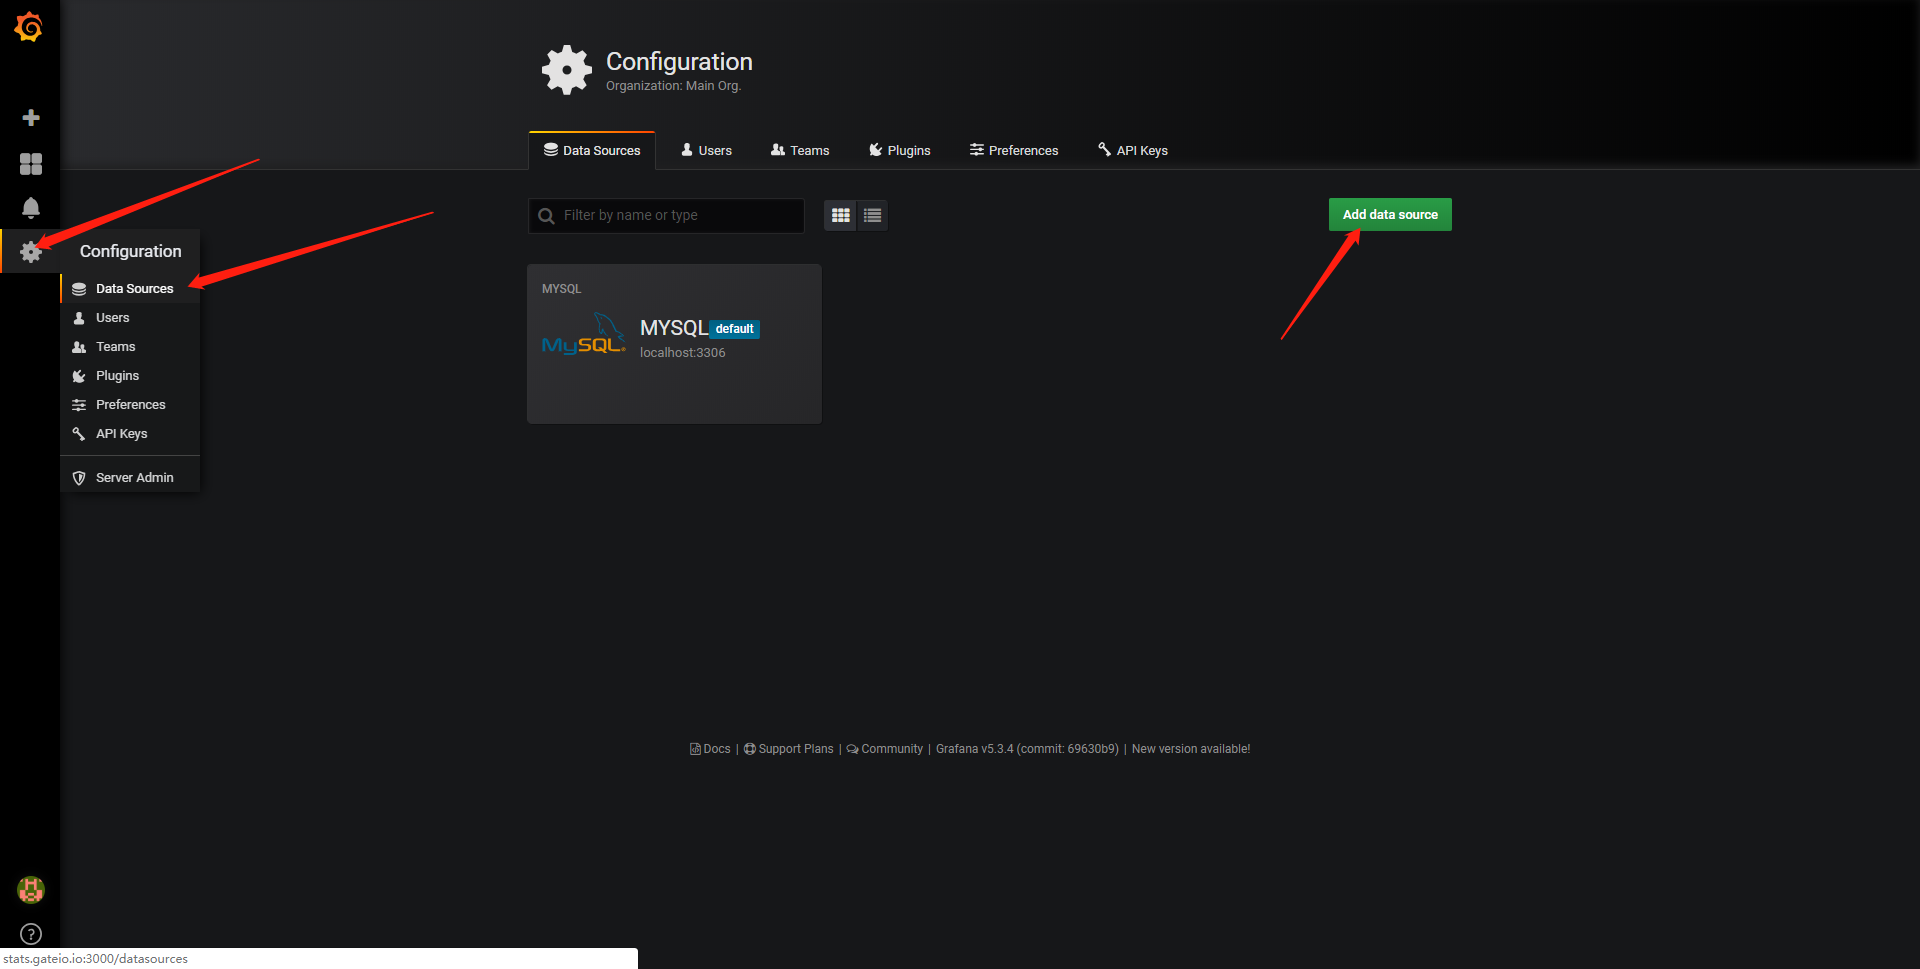Open the Dashboards grid icon in sidebar
Screen dimensions: 1920x969
tap(31, 163)
